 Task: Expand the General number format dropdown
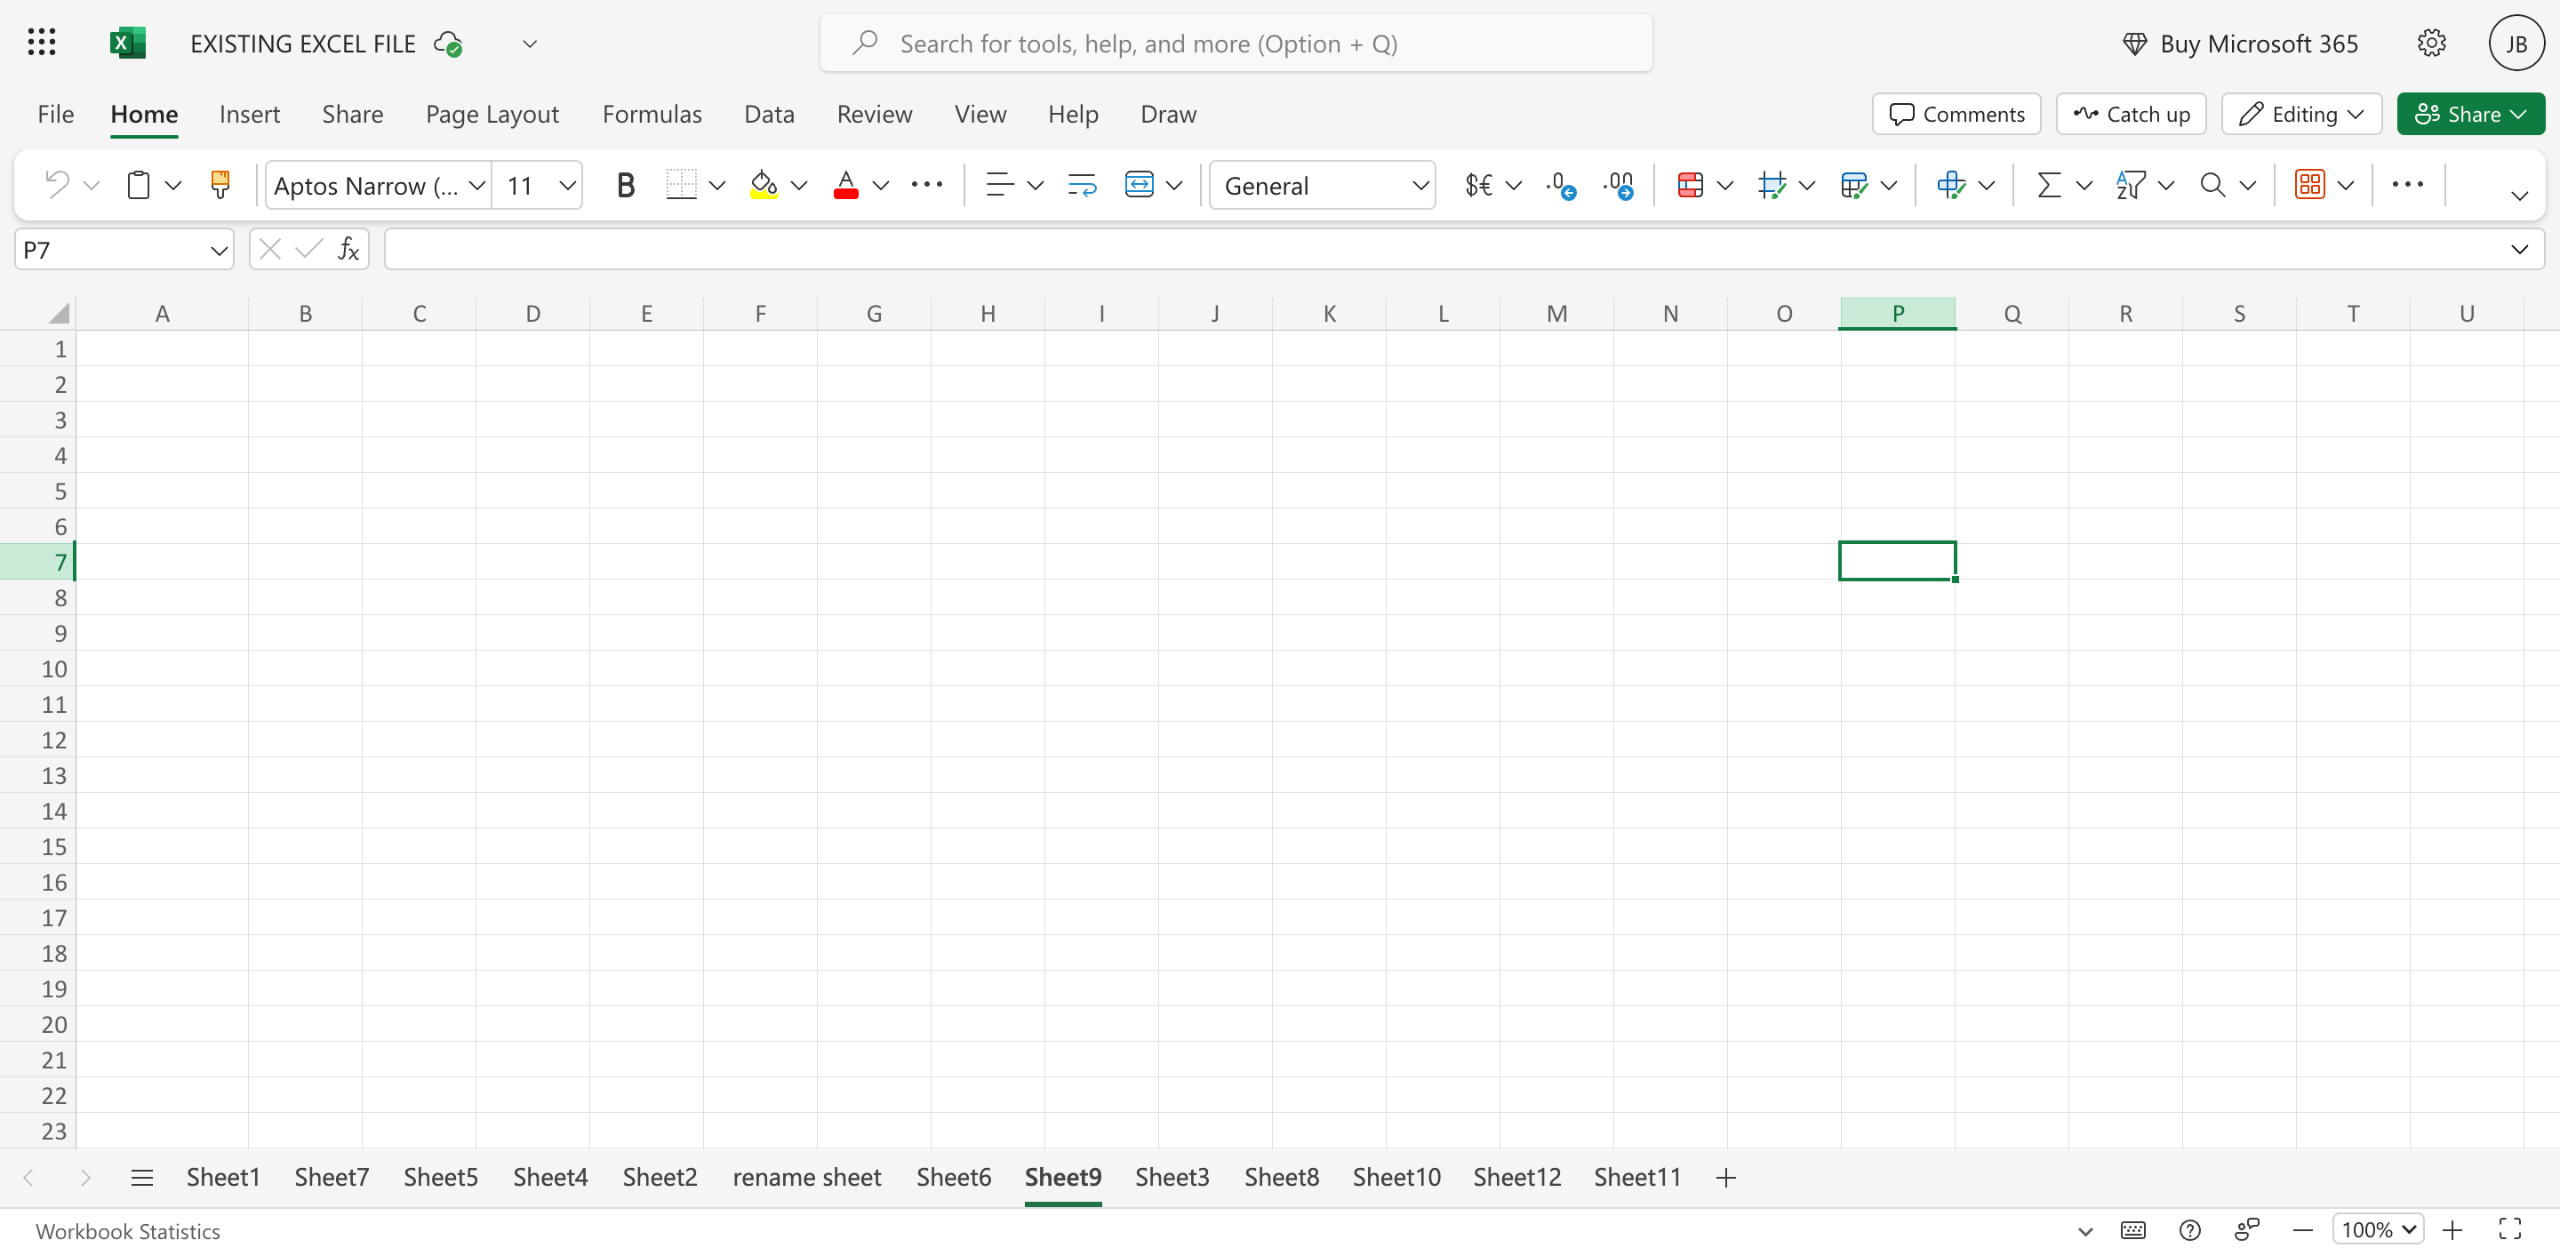[x=1419, y=185]
